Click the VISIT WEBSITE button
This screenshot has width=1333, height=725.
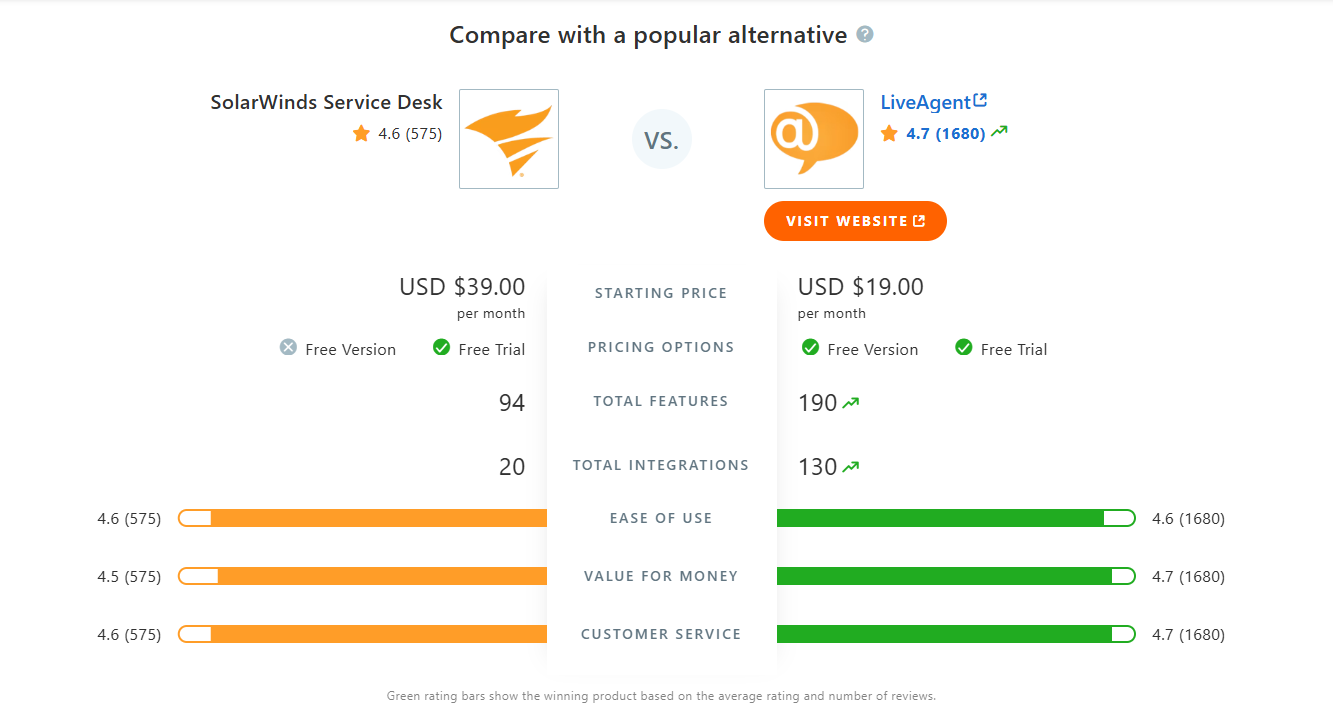[855, 221]
